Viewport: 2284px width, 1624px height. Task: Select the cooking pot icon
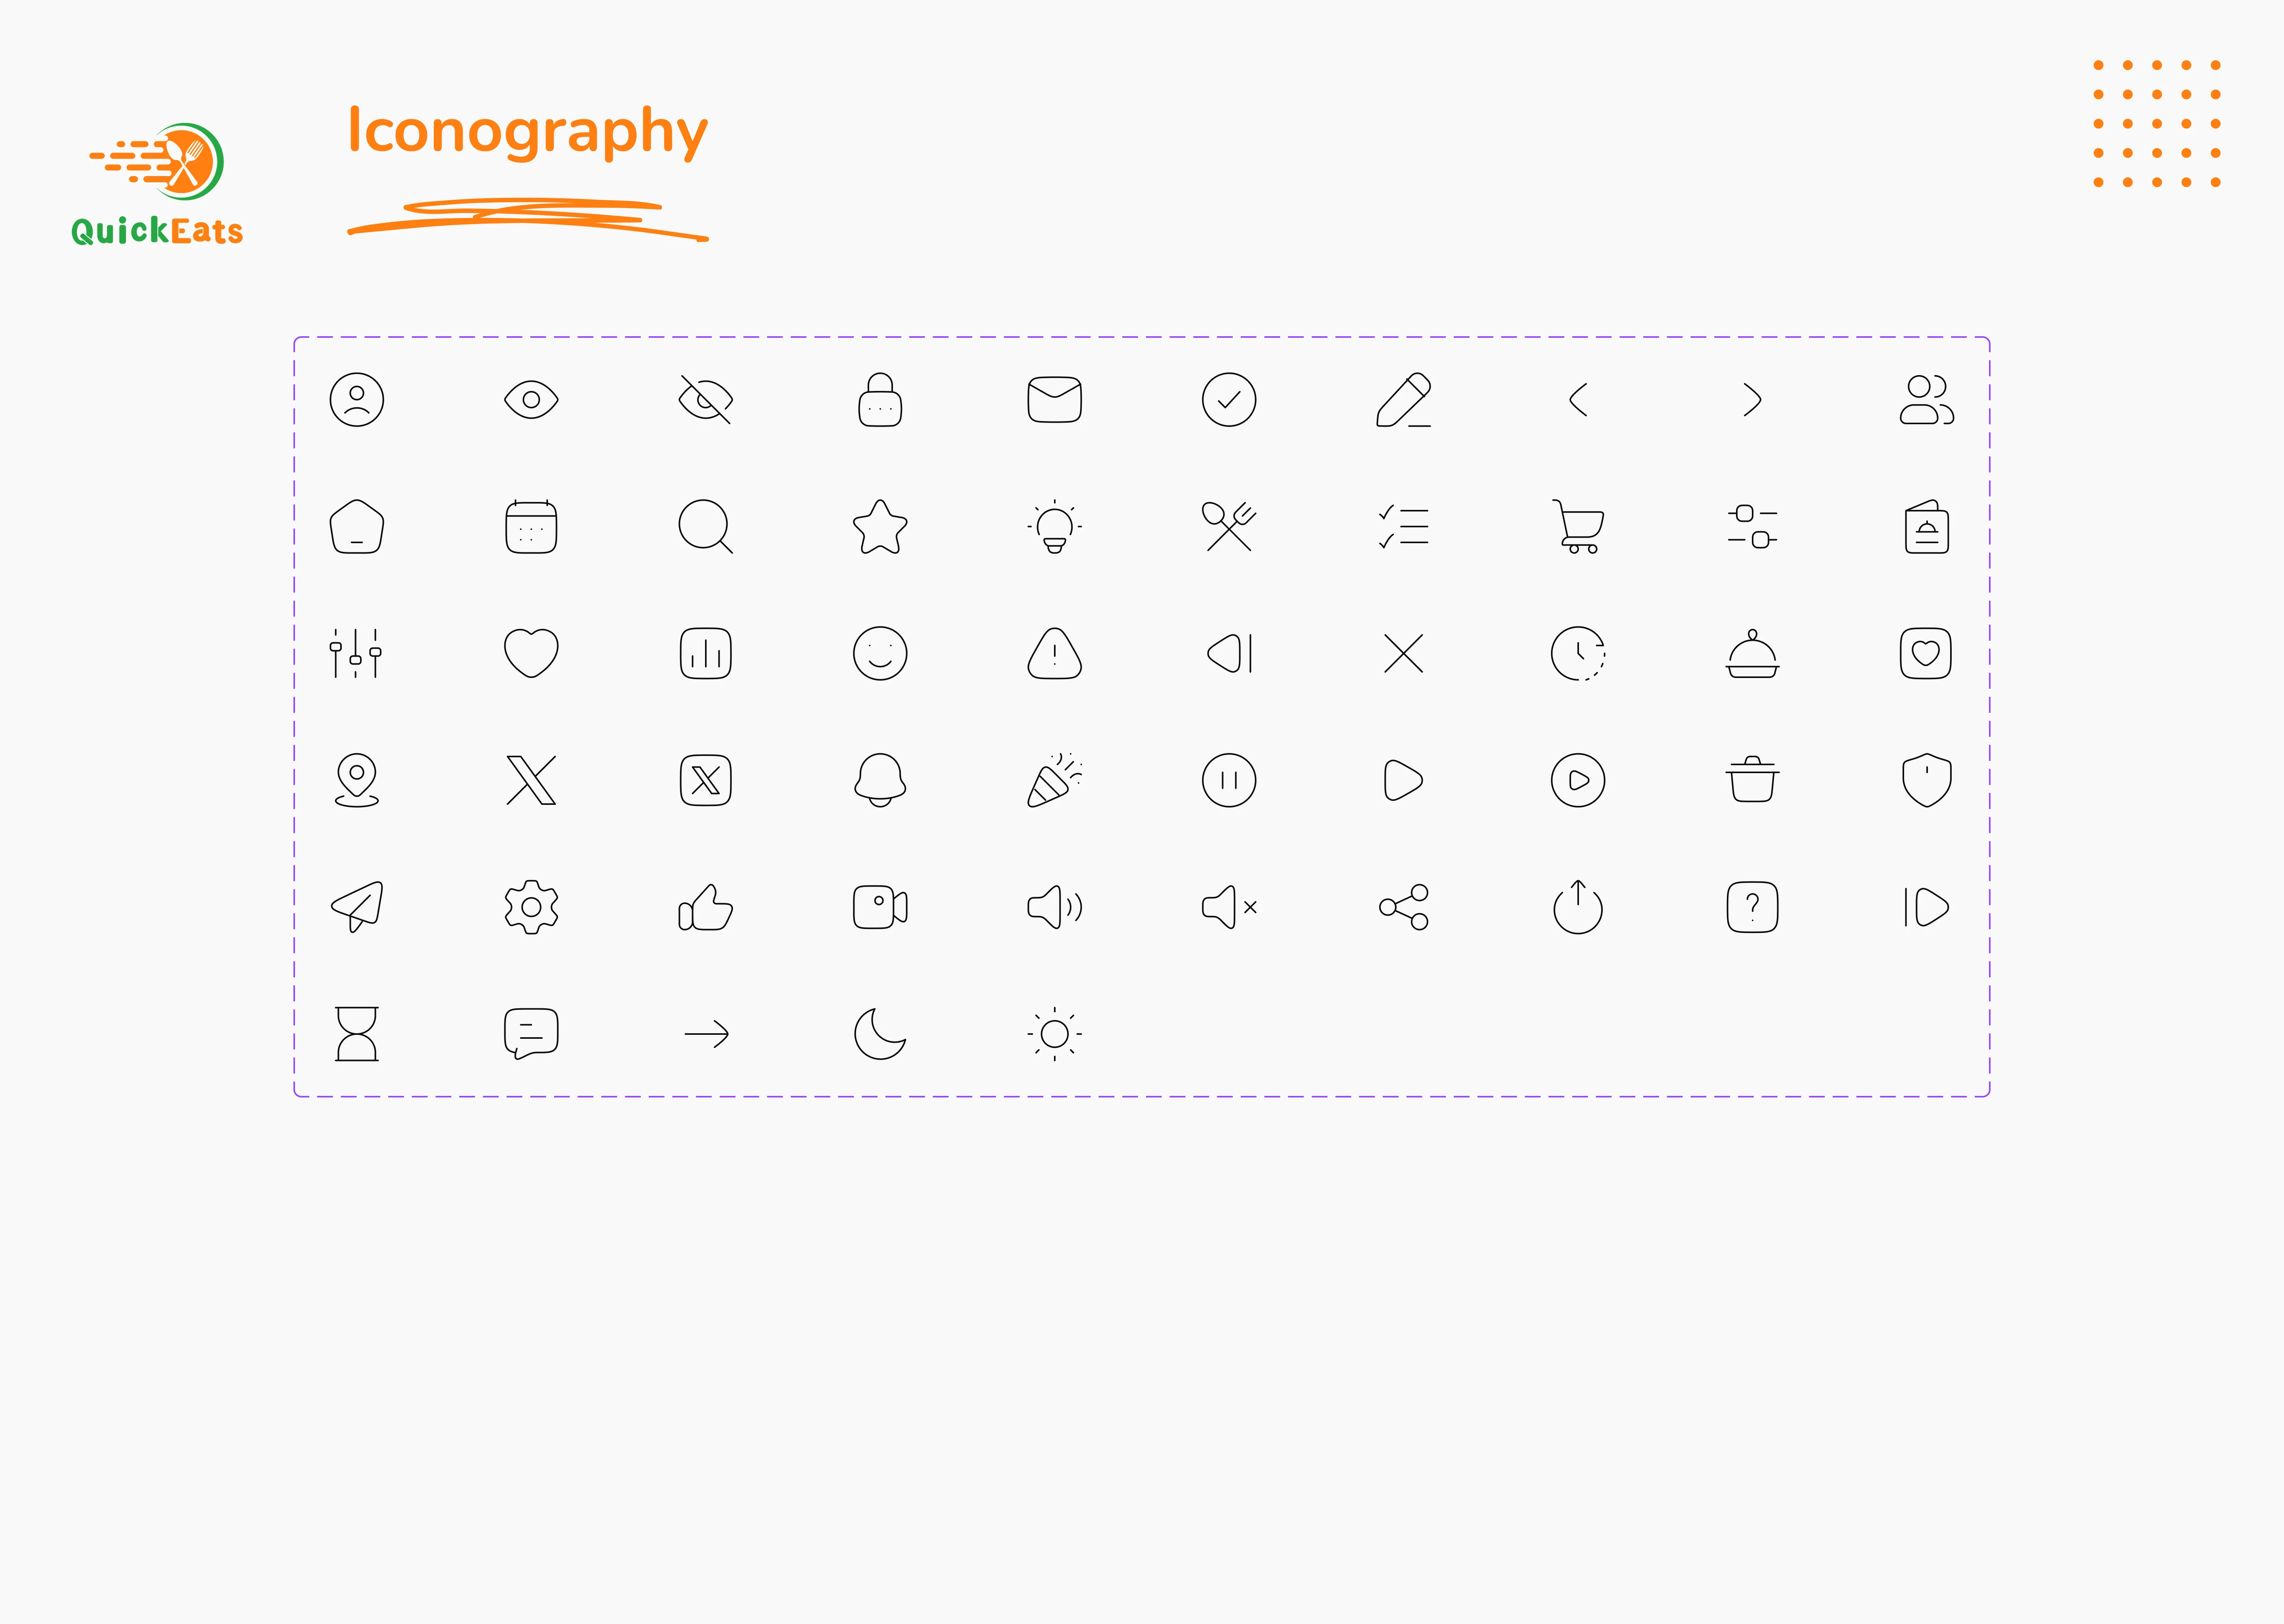tap(1752, 780)
